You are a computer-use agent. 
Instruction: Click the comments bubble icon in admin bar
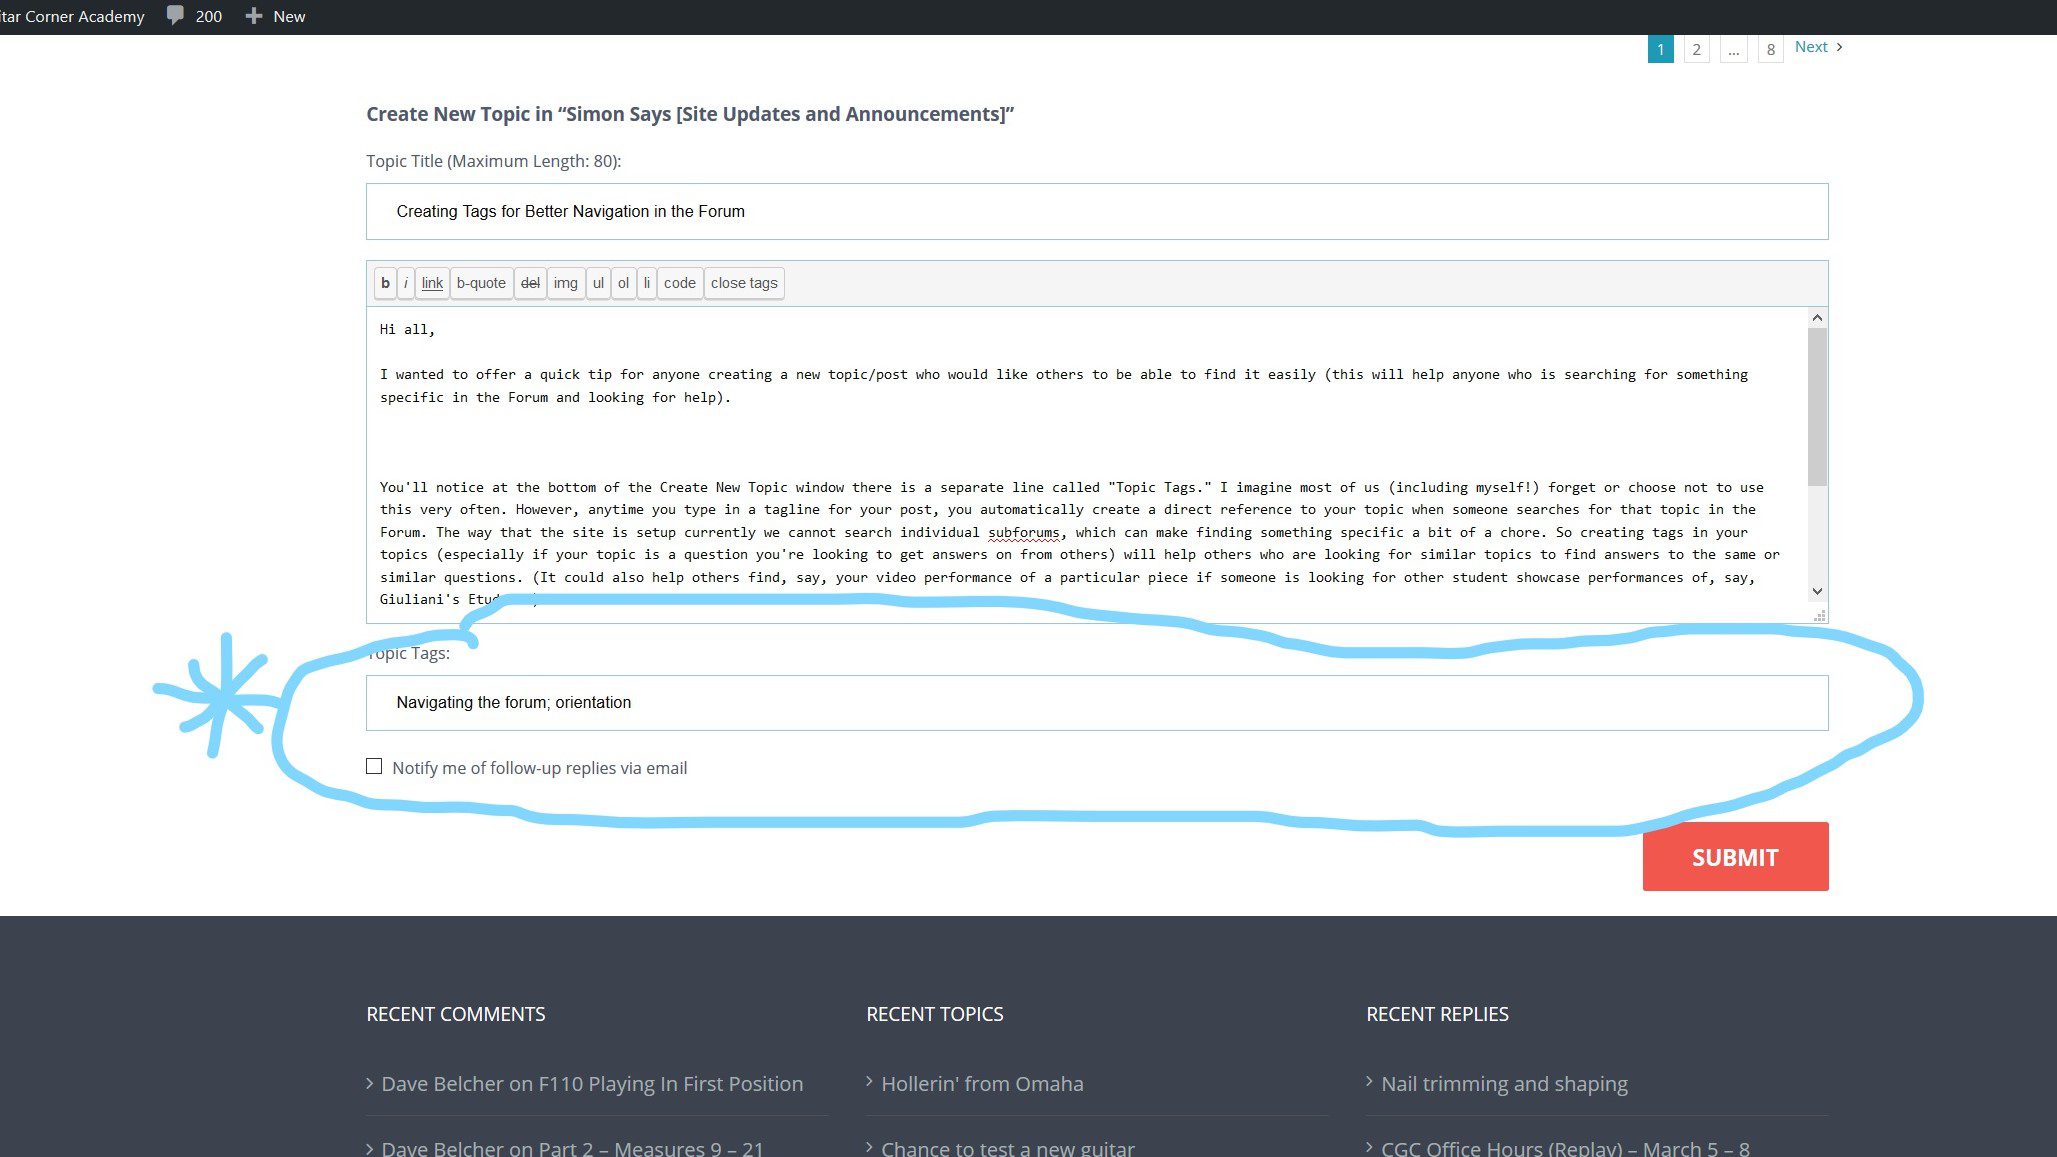(175, 16)
